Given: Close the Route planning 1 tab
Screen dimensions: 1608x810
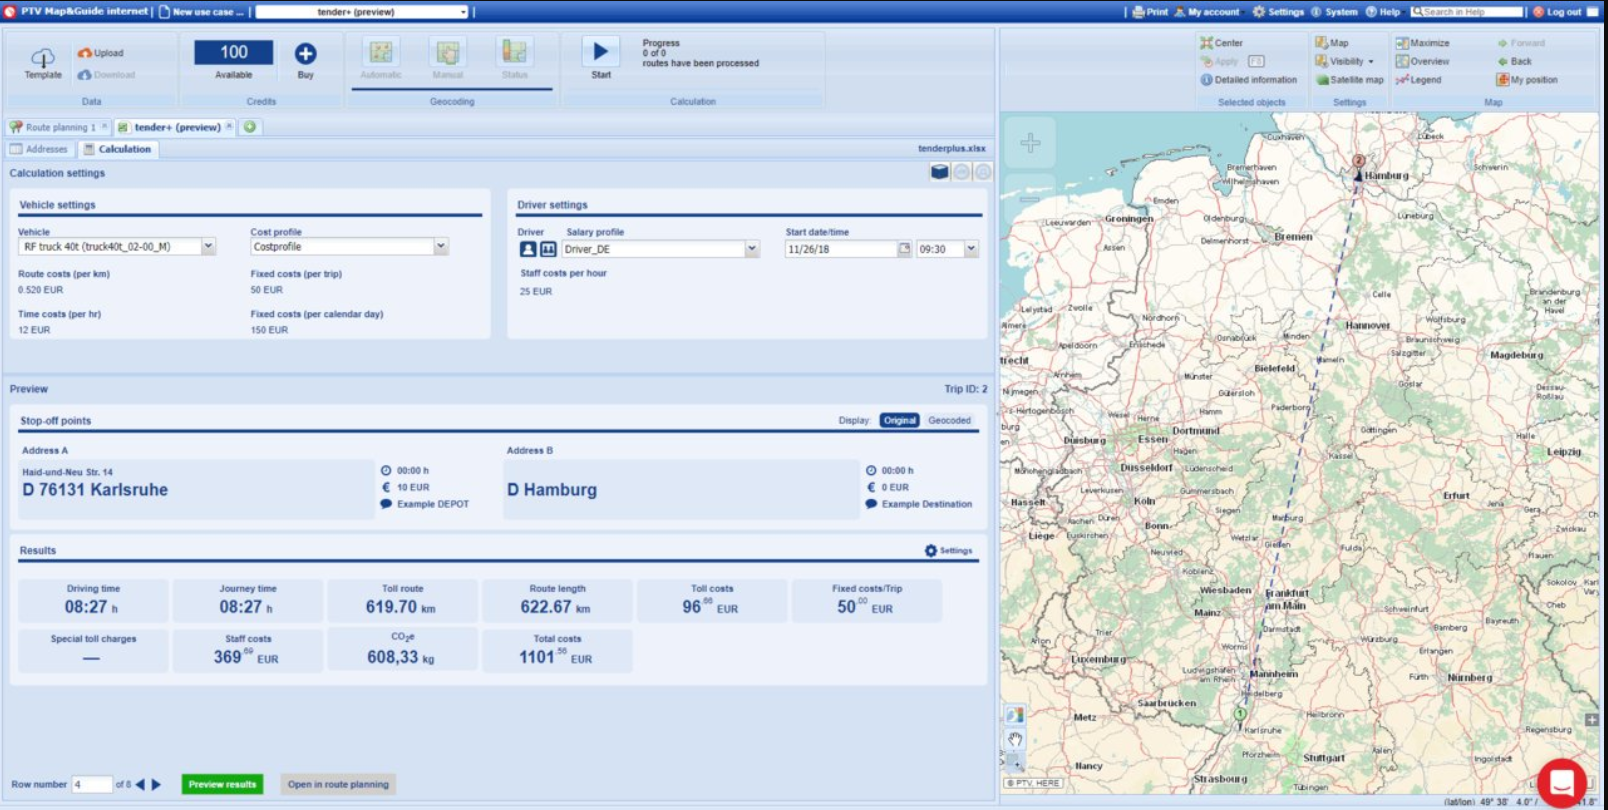Looking at the screenshot, I should pyautogui.click(x=104, y=126).
